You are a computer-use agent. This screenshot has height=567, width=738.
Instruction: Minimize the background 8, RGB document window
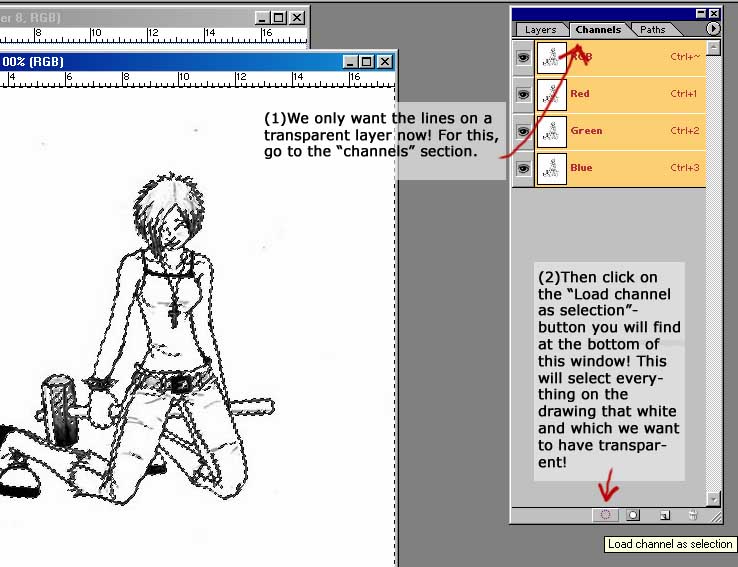coord(262,18)
